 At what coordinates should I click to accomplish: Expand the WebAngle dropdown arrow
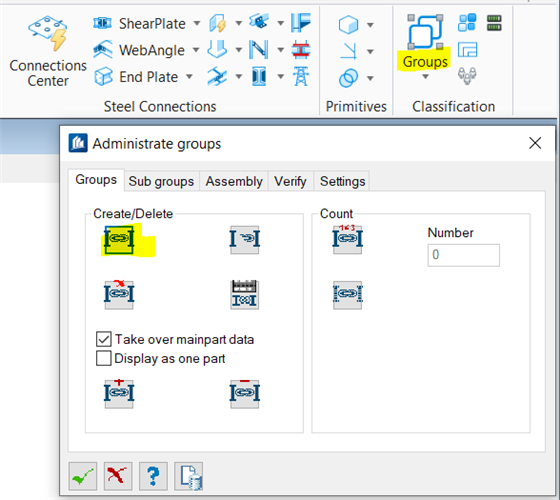tap(196, 50)
